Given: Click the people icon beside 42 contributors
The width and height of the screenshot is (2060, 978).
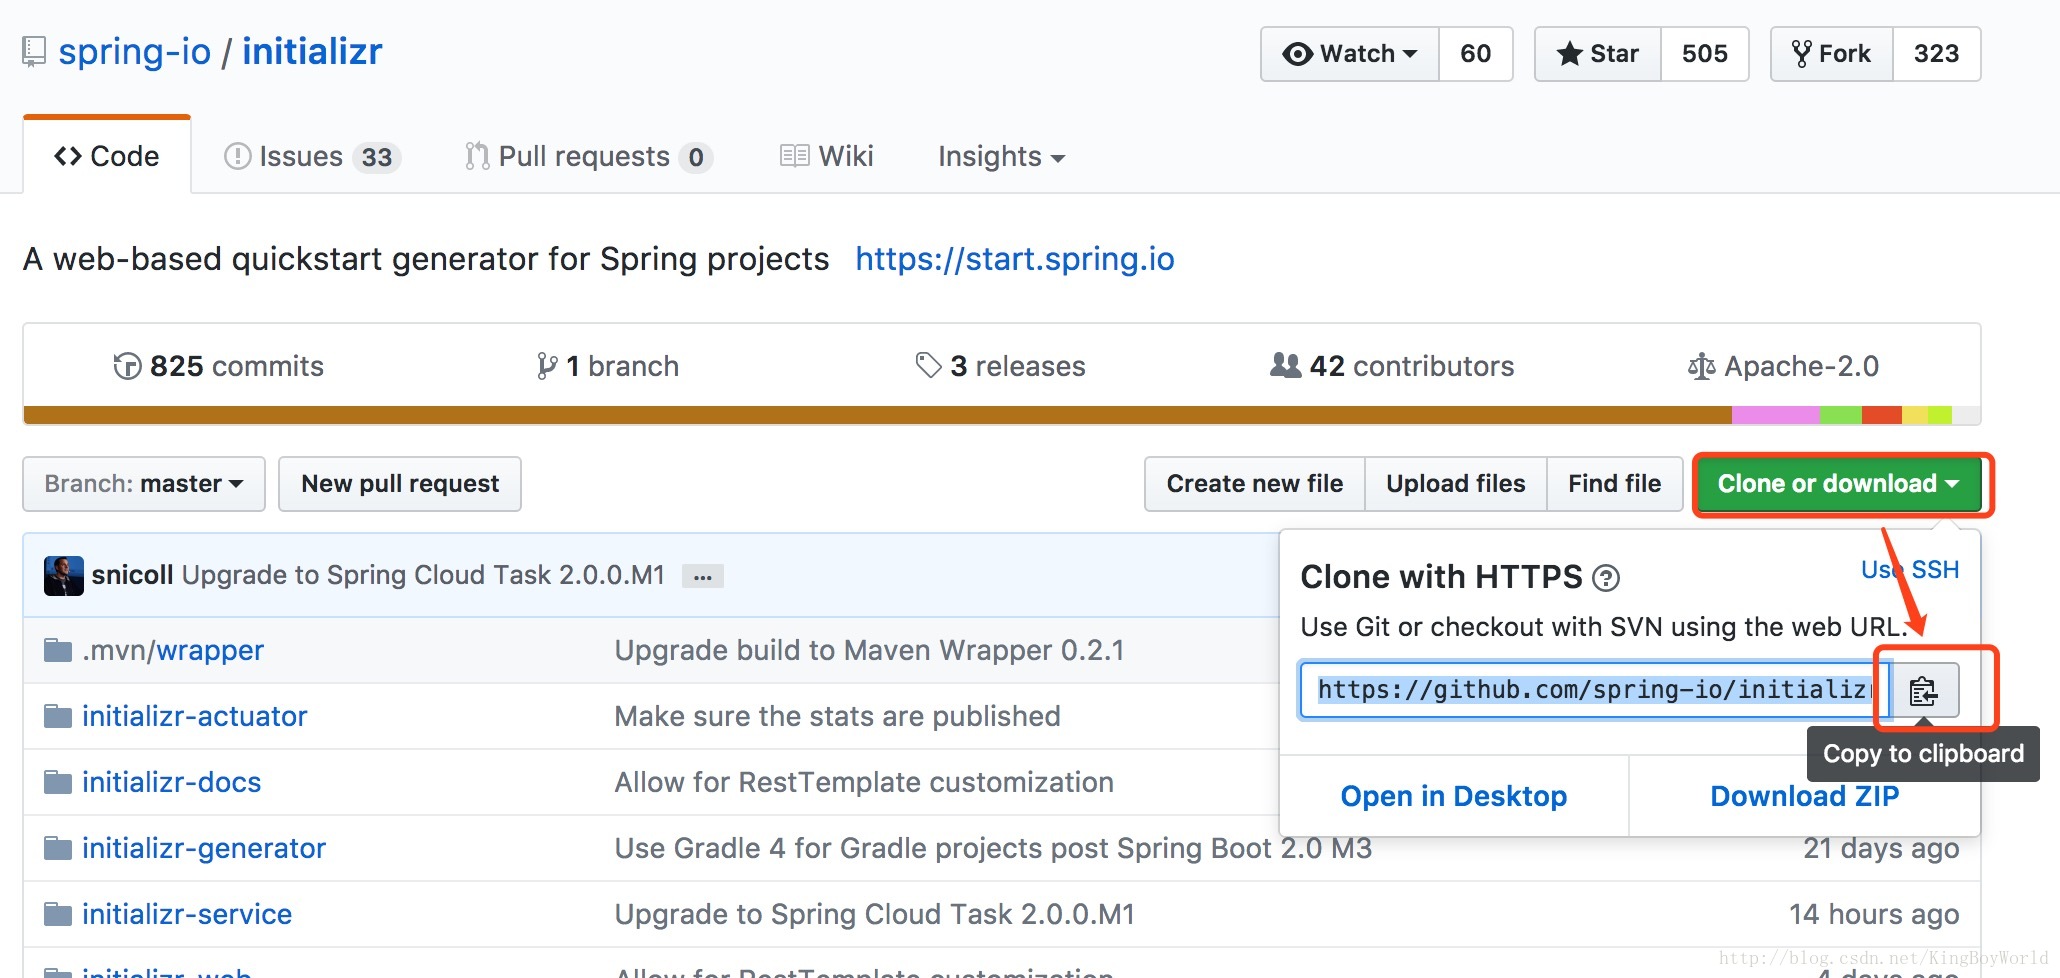Looking at the screenshot, I should tap(1285, 365).
